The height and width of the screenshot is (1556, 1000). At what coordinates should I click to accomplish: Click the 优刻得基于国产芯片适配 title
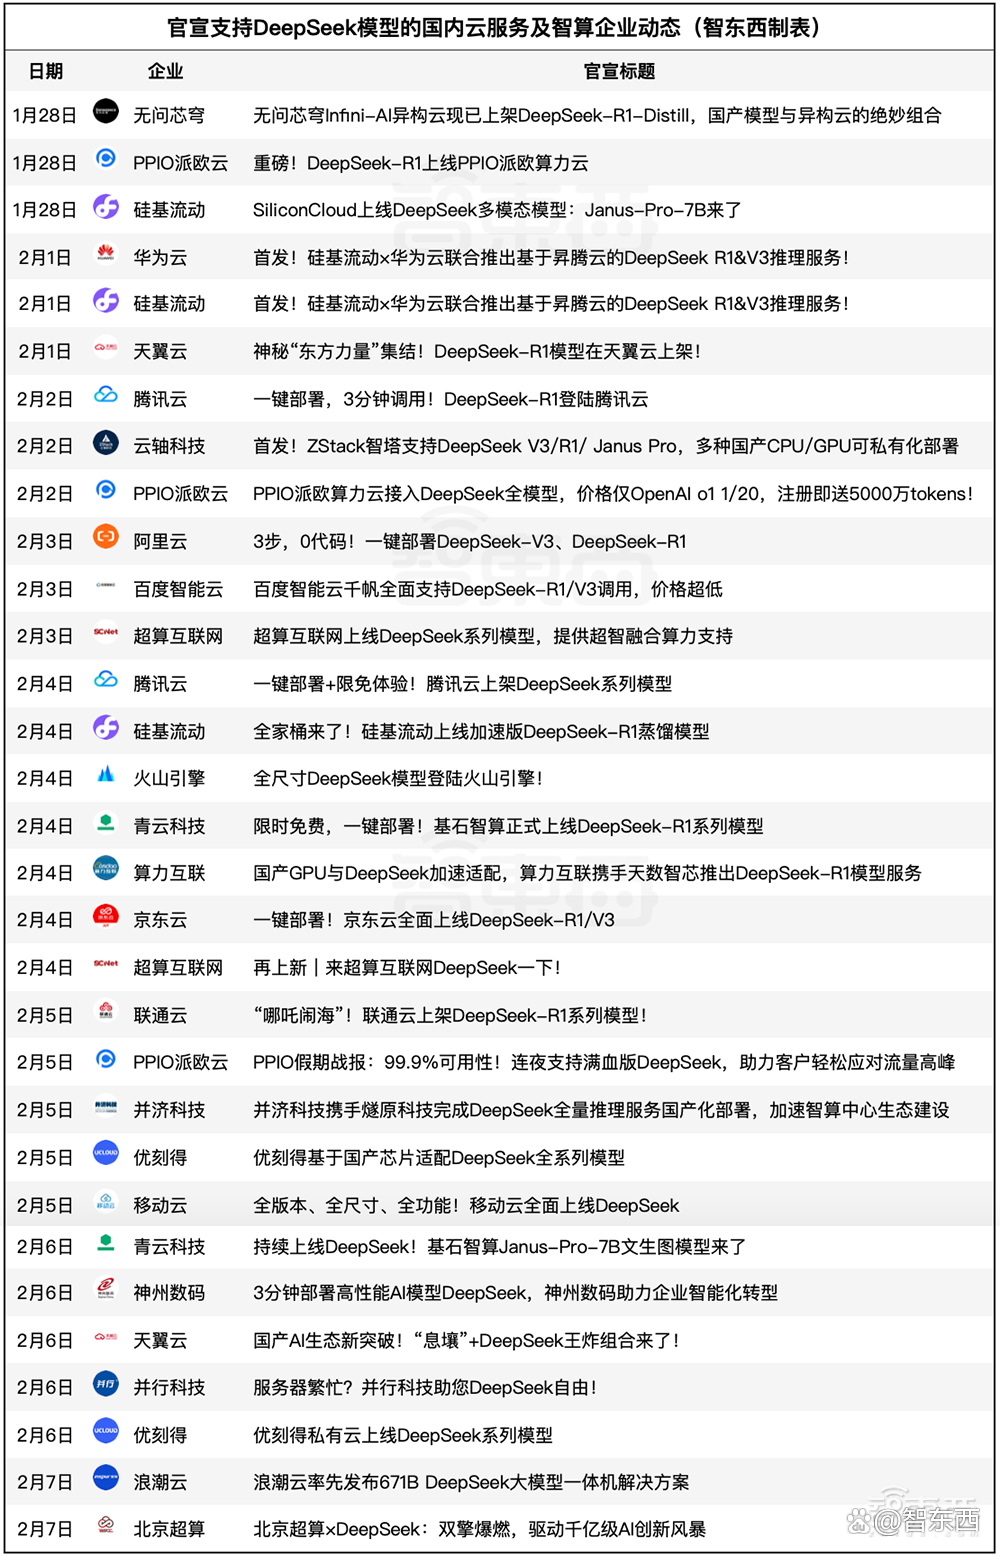pos(439,1158)
